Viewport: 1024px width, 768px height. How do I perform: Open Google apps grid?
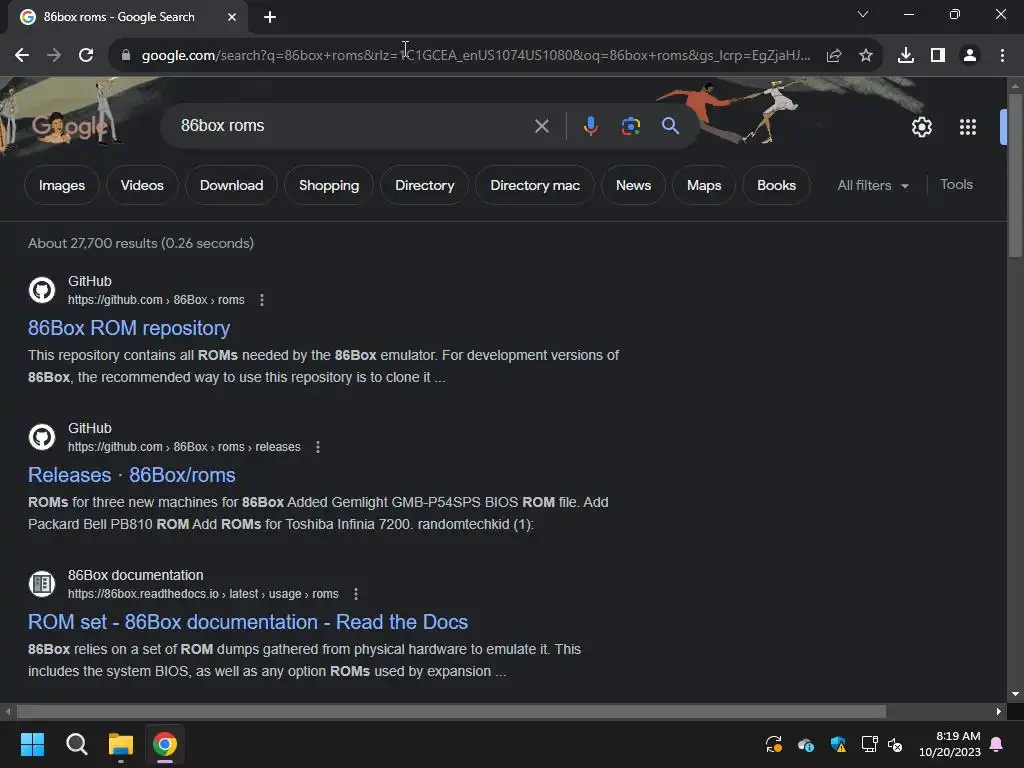pos(968,127)
